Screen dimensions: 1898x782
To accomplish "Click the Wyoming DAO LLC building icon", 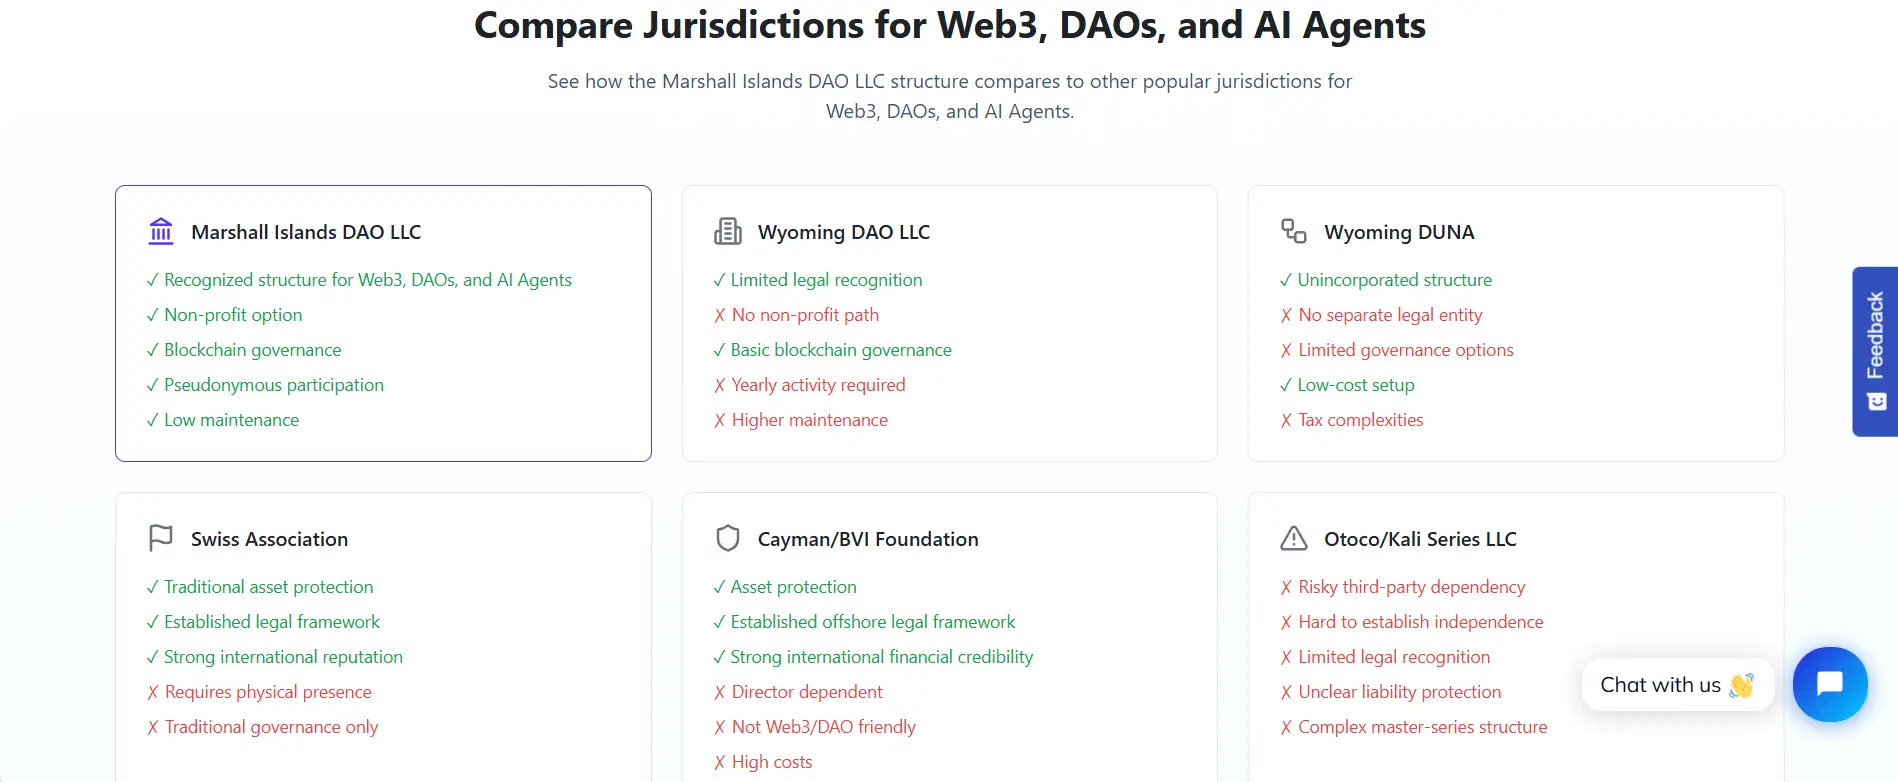I will pos(727,232).
